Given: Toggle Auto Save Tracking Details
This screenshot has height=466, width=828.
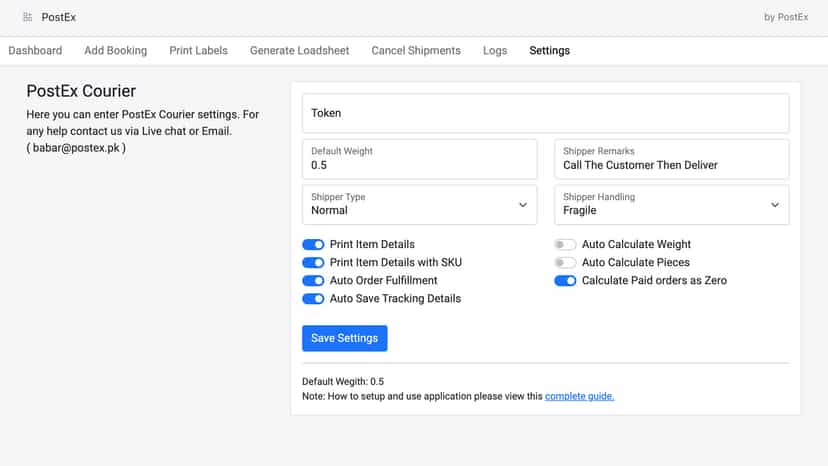Looking at the screenshot, I should click(x=313, y=299).
